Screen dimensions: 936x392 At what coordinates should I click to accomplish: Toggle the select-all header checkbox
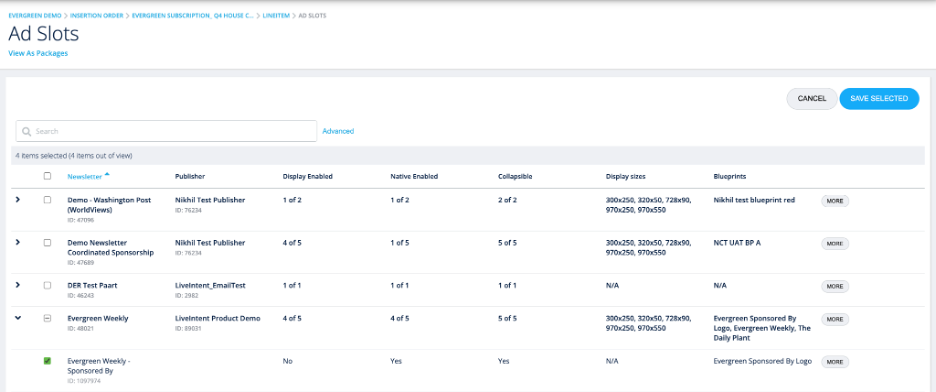tap(47, 176)
